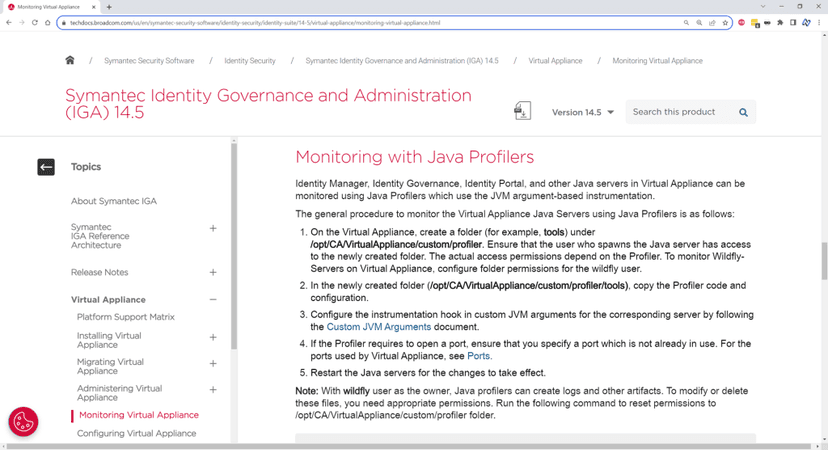Collapse the Topics sidebar with arrow button
The height and width of the screenshot is (450, 828).
[x=46, y=167]
